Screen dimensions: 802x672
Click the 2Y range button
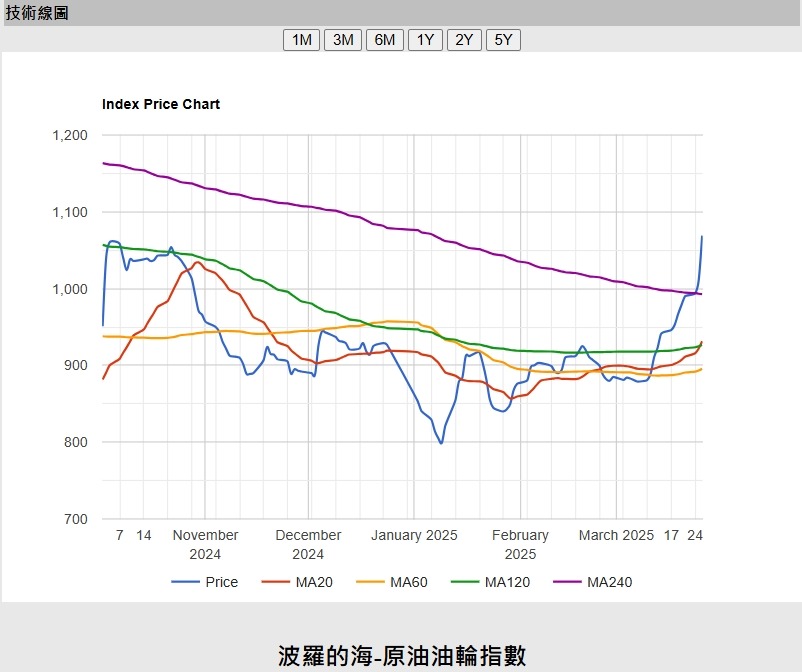pyautogui.click(x=464, y=40)
